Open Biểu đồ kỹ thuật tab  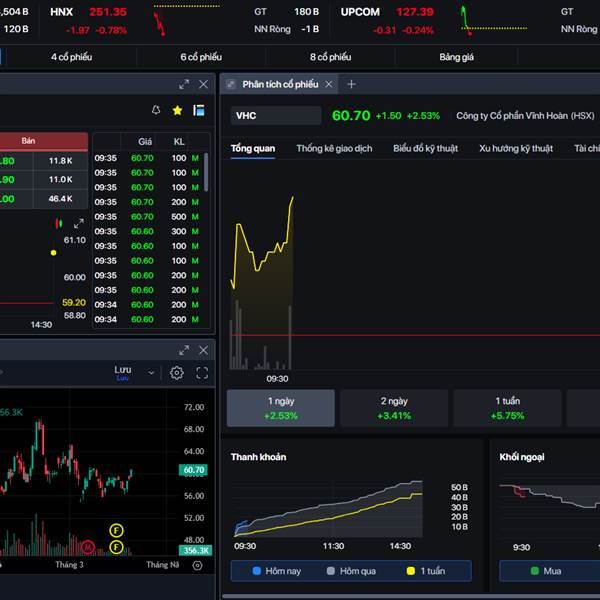tap(427, 149)
